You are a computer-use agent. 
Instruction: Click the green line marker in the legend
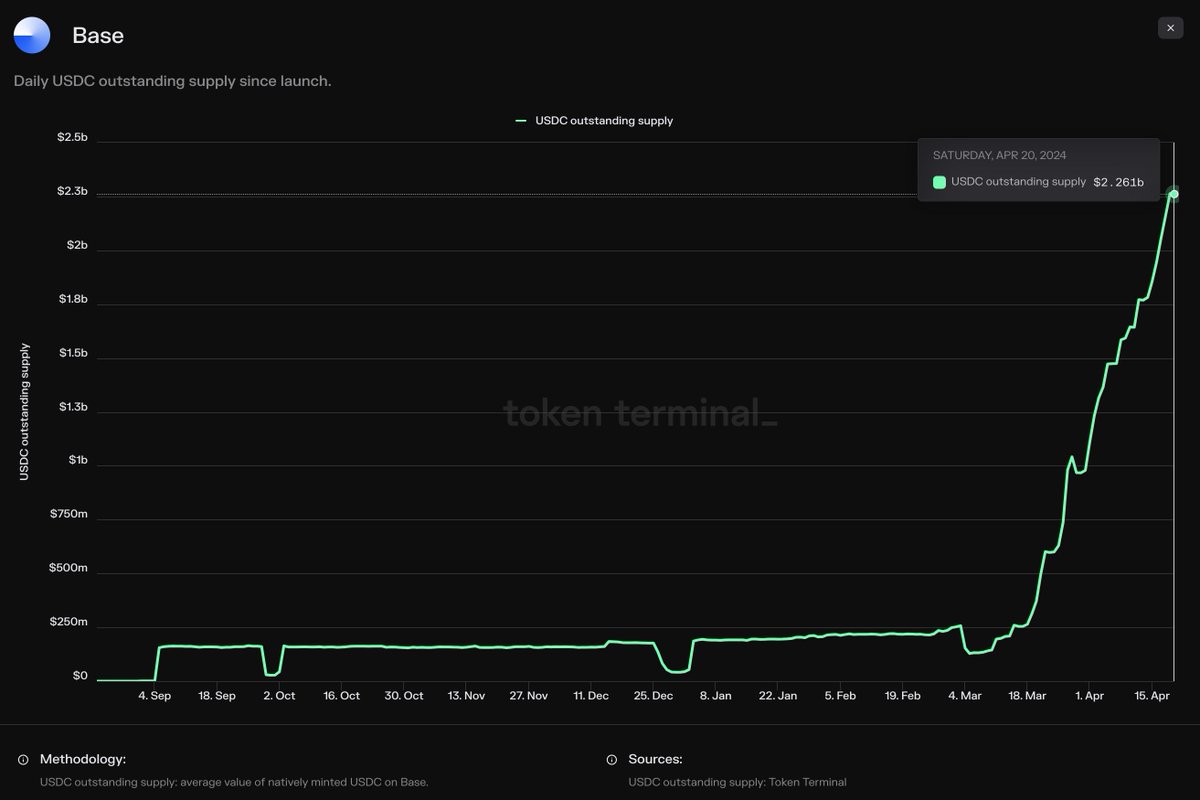pos(520,120)
